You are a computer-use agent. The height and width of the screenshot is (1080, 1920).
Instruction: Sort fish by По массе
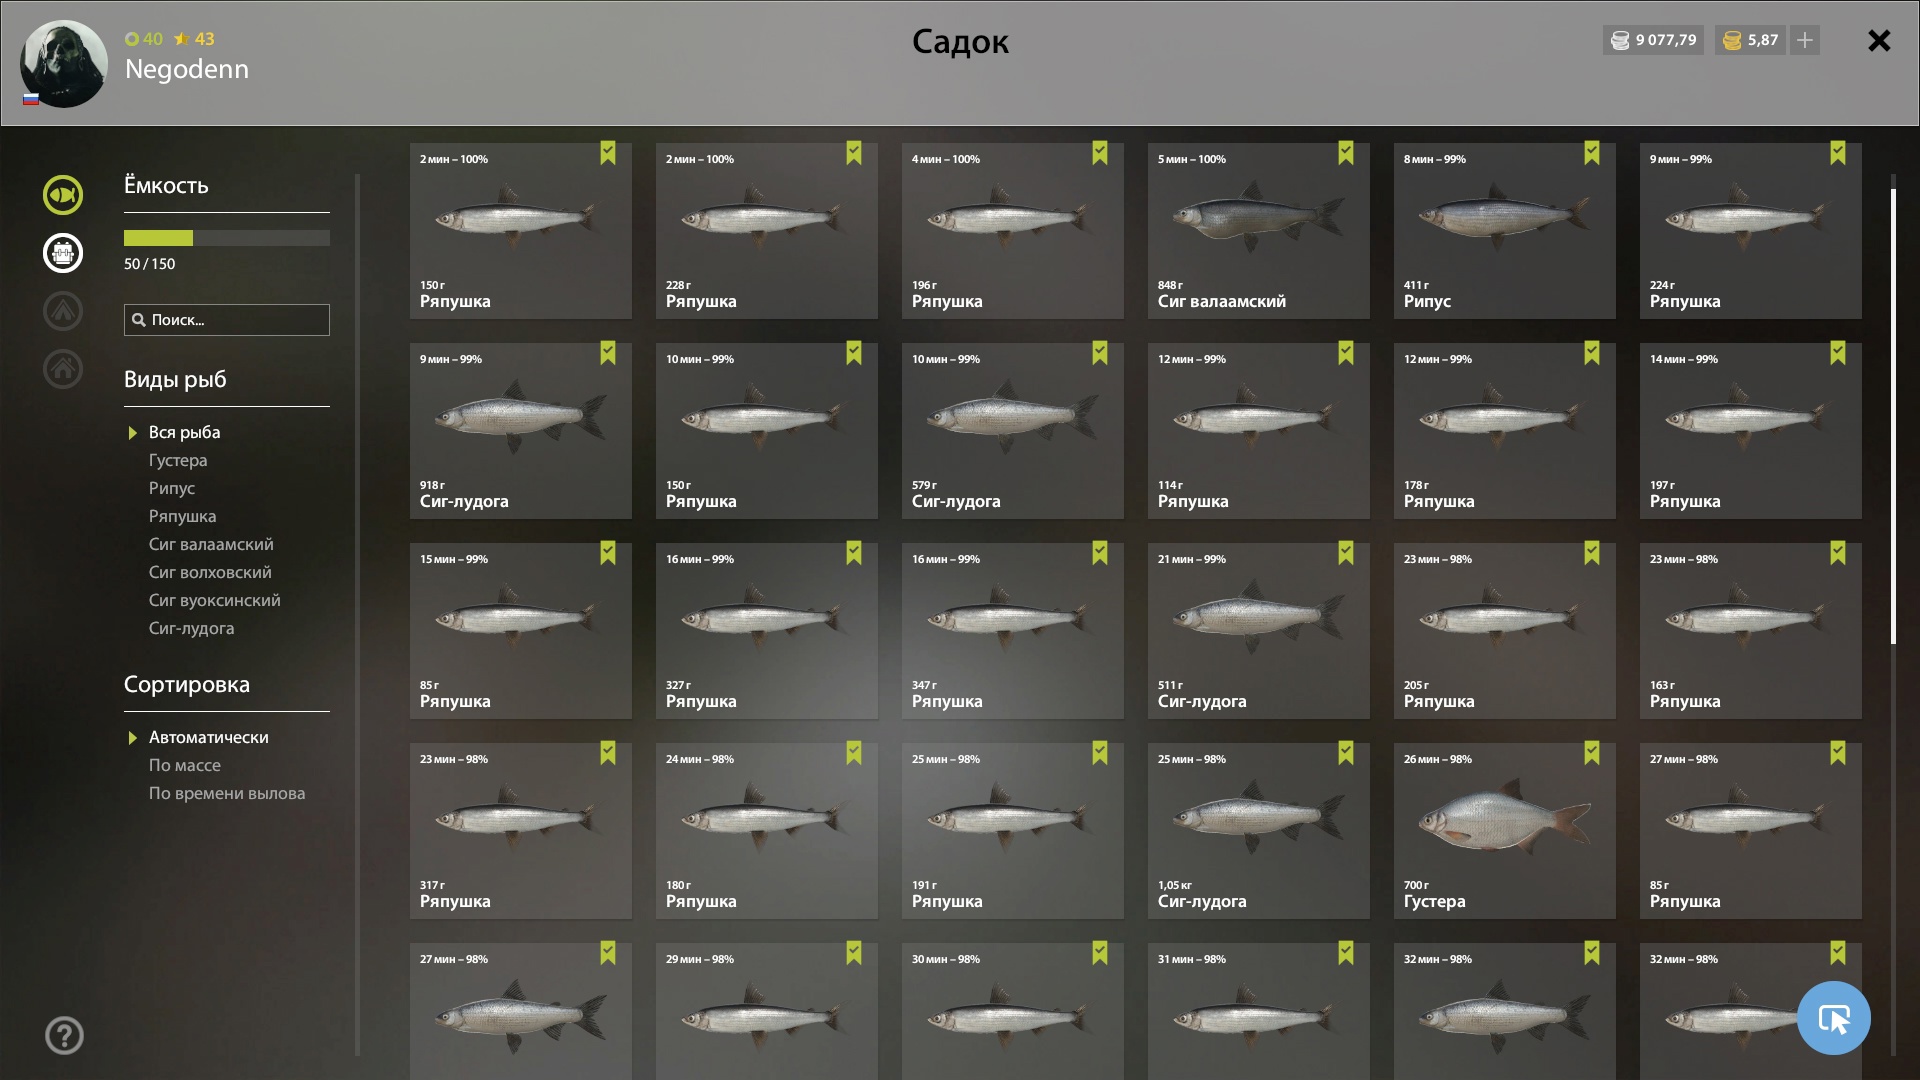[x=185, y=765]
